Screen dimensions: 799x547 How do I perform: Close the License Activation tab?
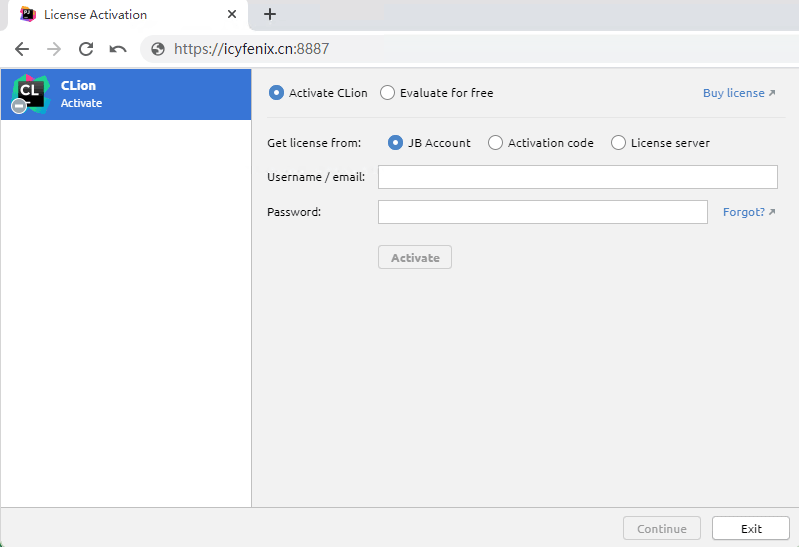232,14
